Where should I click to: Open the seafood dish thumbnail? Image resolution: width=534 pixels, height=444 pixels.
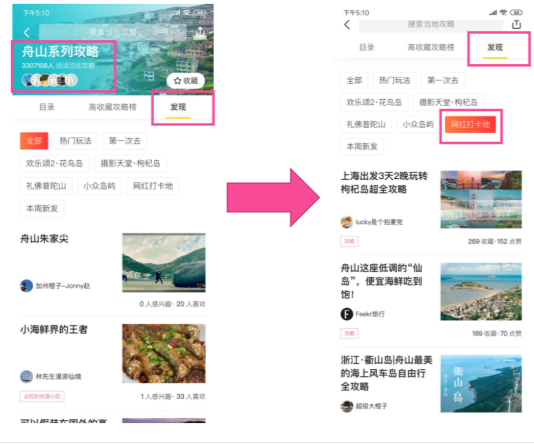coord(164,353)
